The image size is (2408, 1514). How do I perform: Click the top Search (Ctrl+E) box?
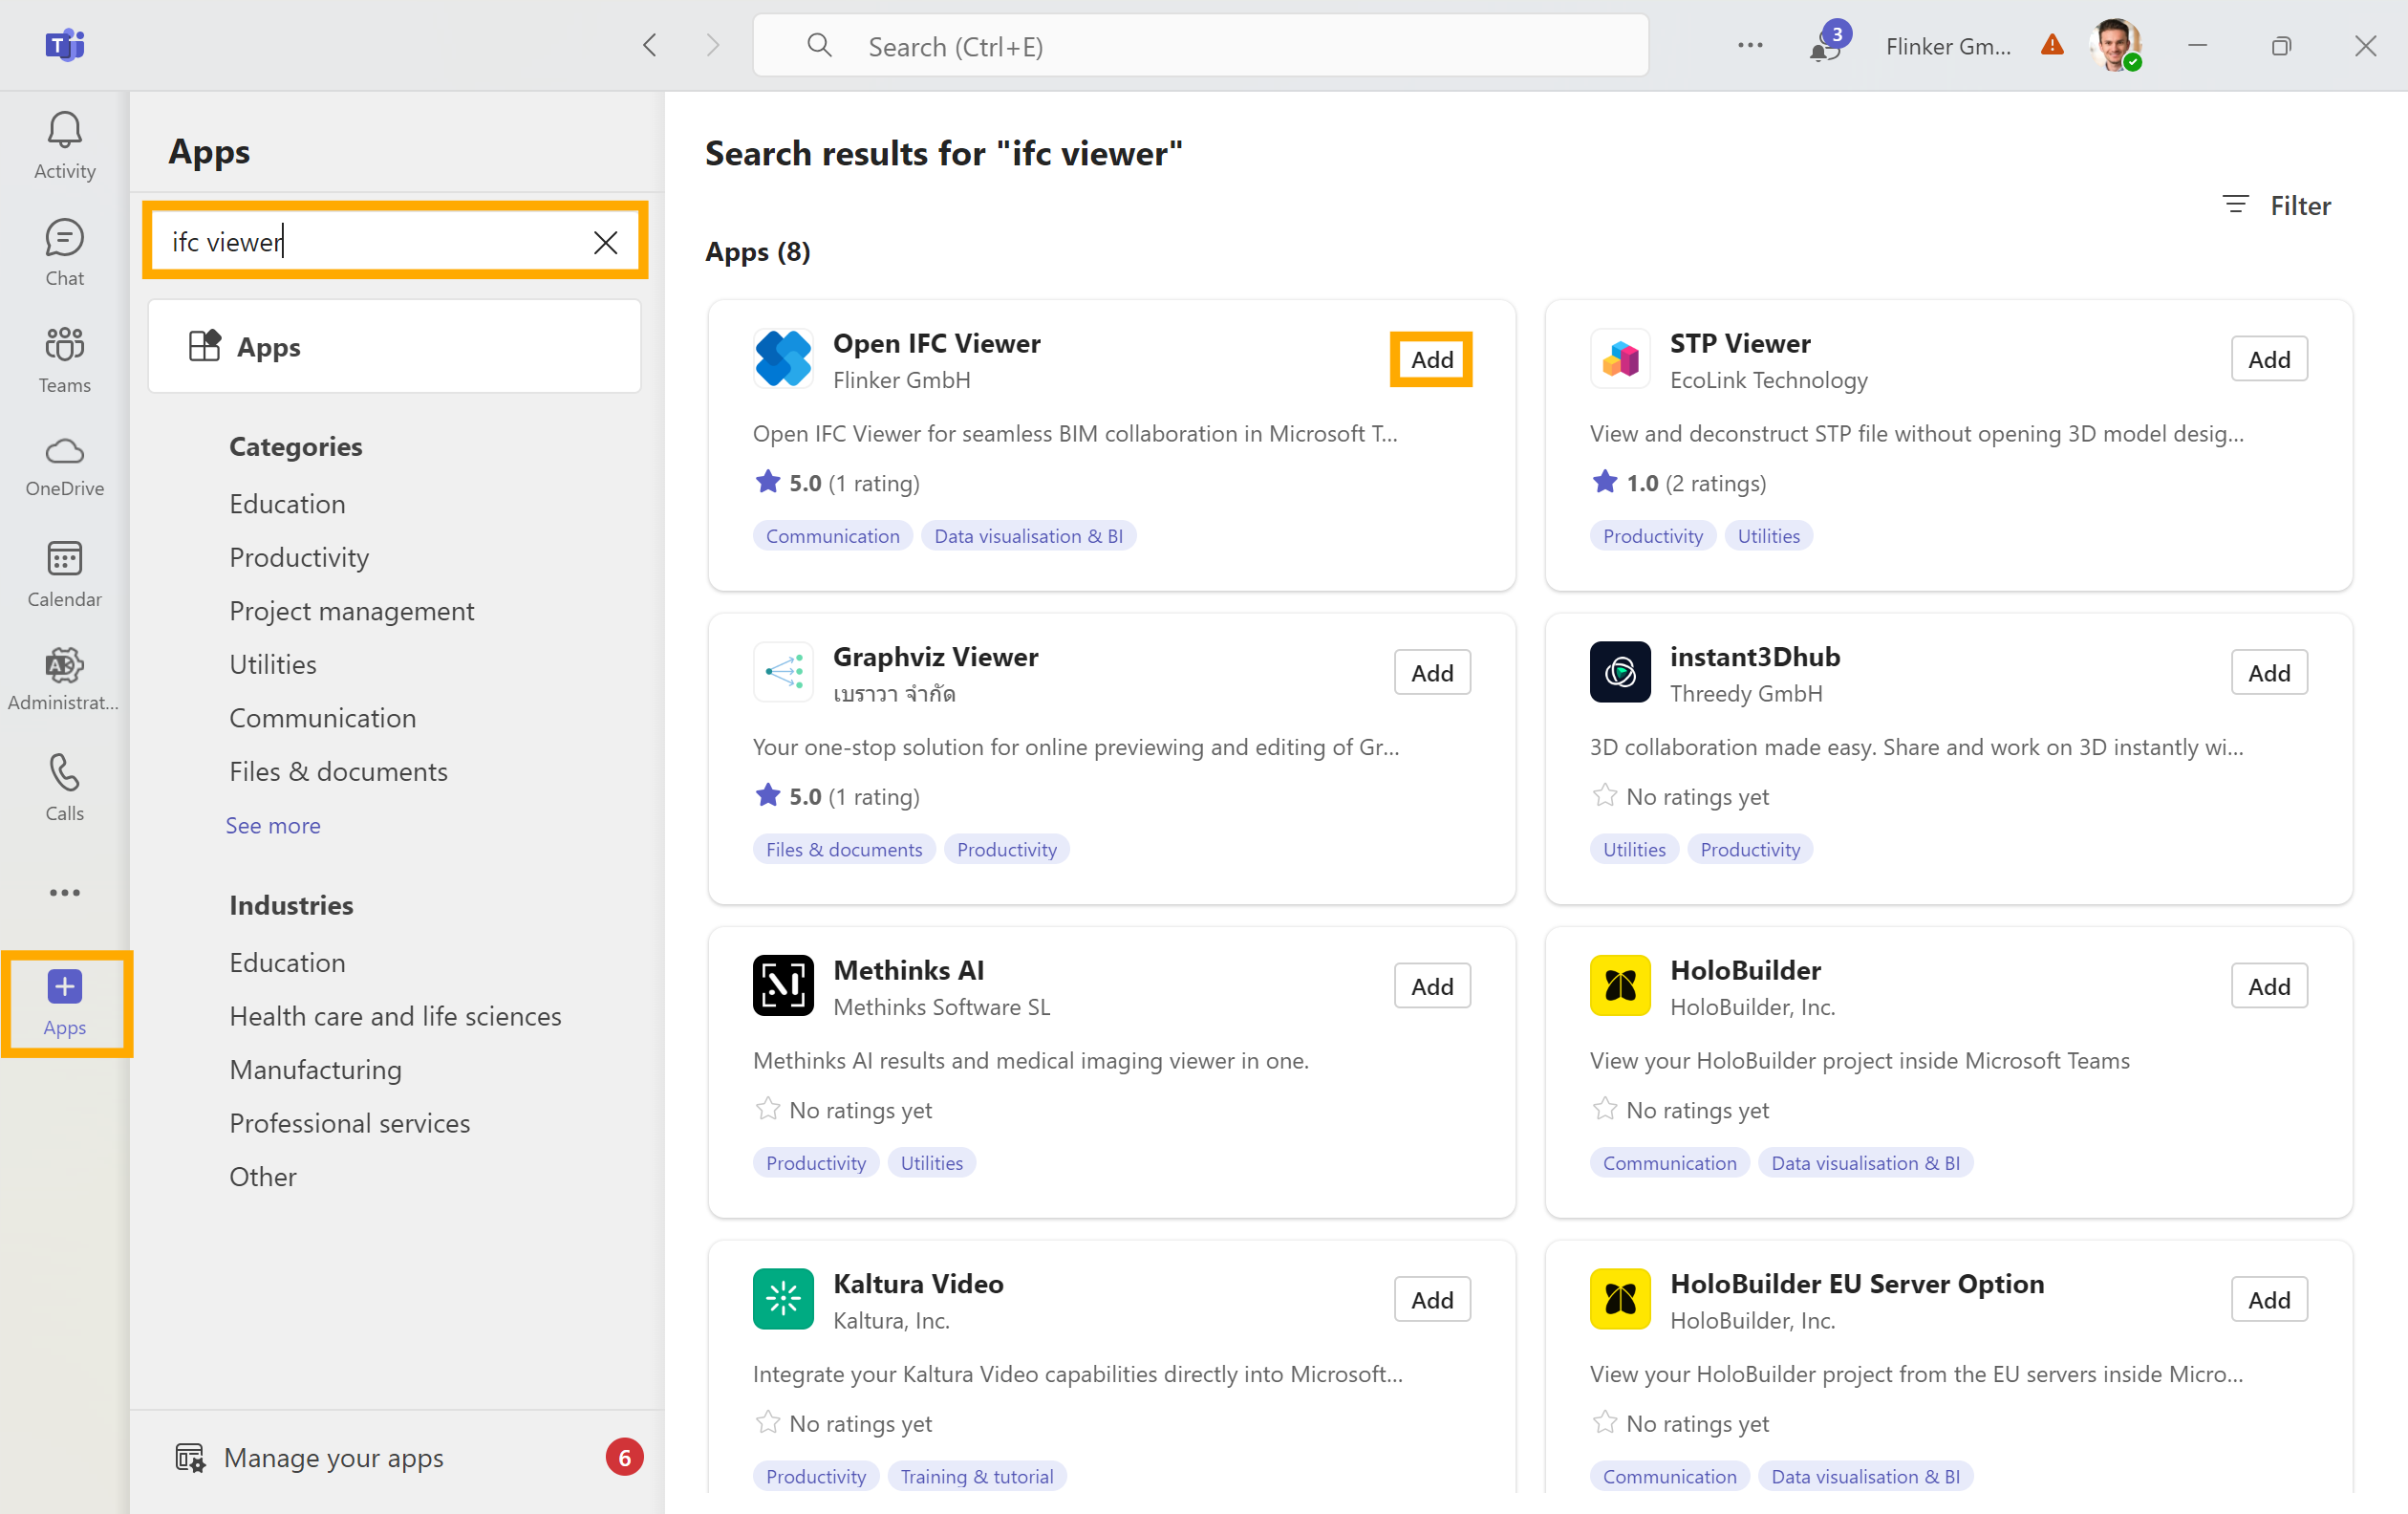(x=1200, y=46)
